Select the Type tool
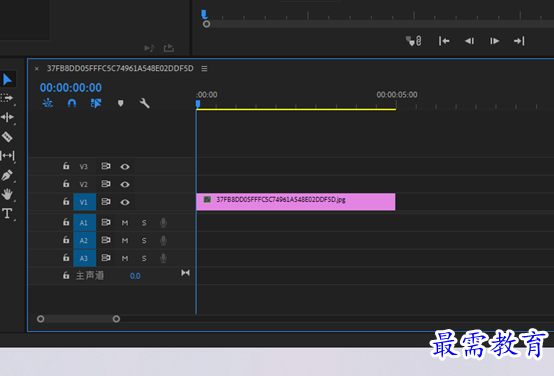 click(x=7, y=213)
